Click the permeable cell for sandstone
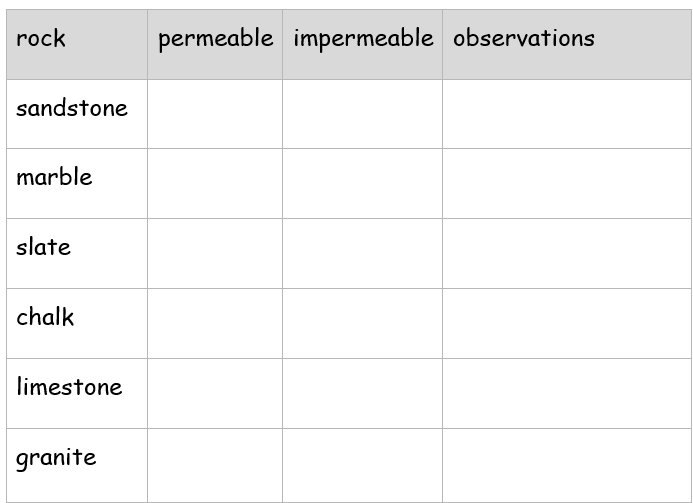 point(215,114)
